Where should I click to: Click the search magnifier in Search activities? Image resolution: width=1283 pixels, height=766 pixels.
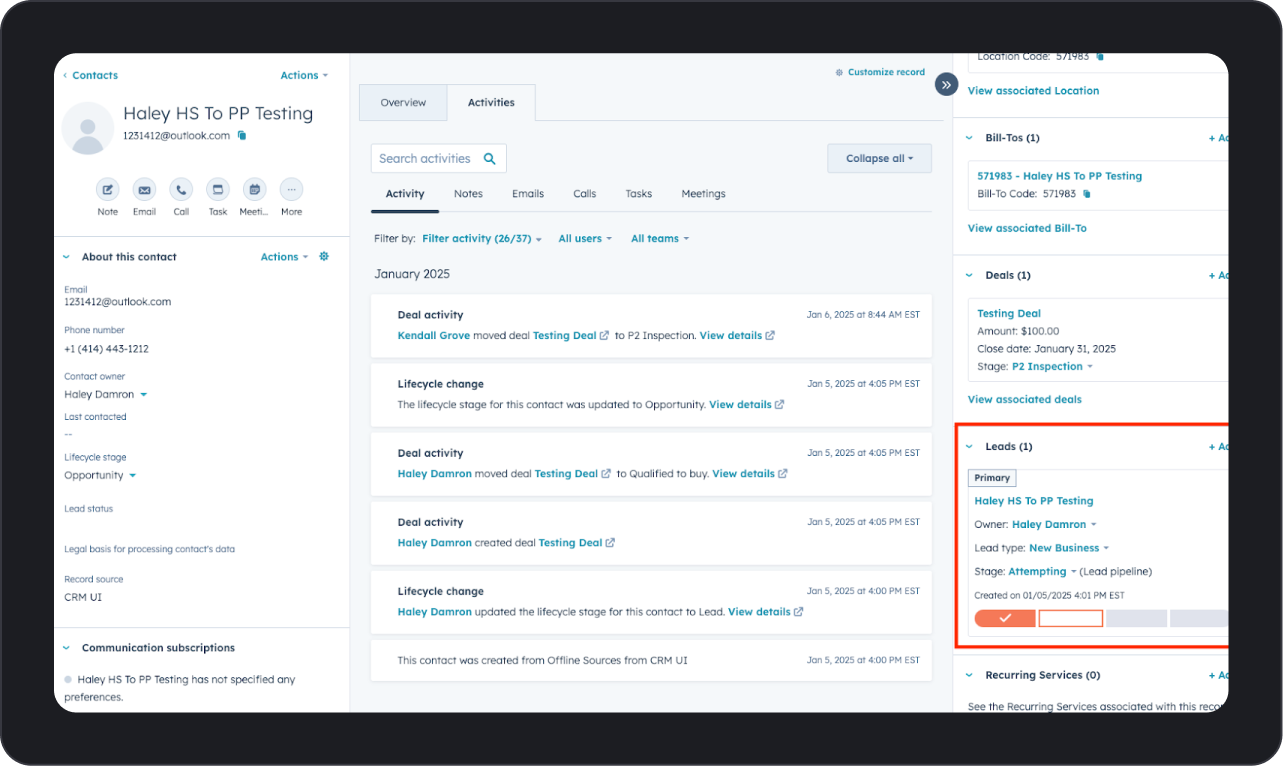click(490, 159)
